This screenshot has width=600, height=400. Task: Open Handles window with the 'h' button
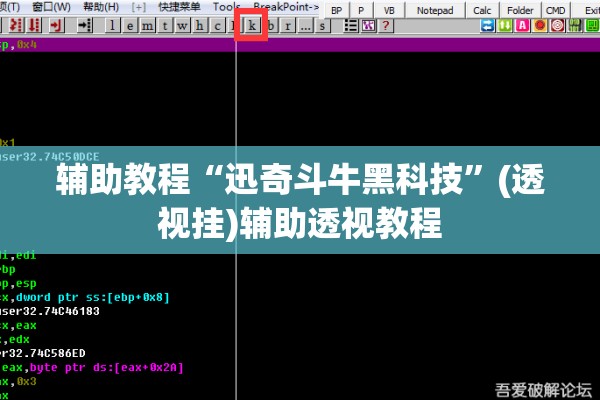(x=199, y=26)
